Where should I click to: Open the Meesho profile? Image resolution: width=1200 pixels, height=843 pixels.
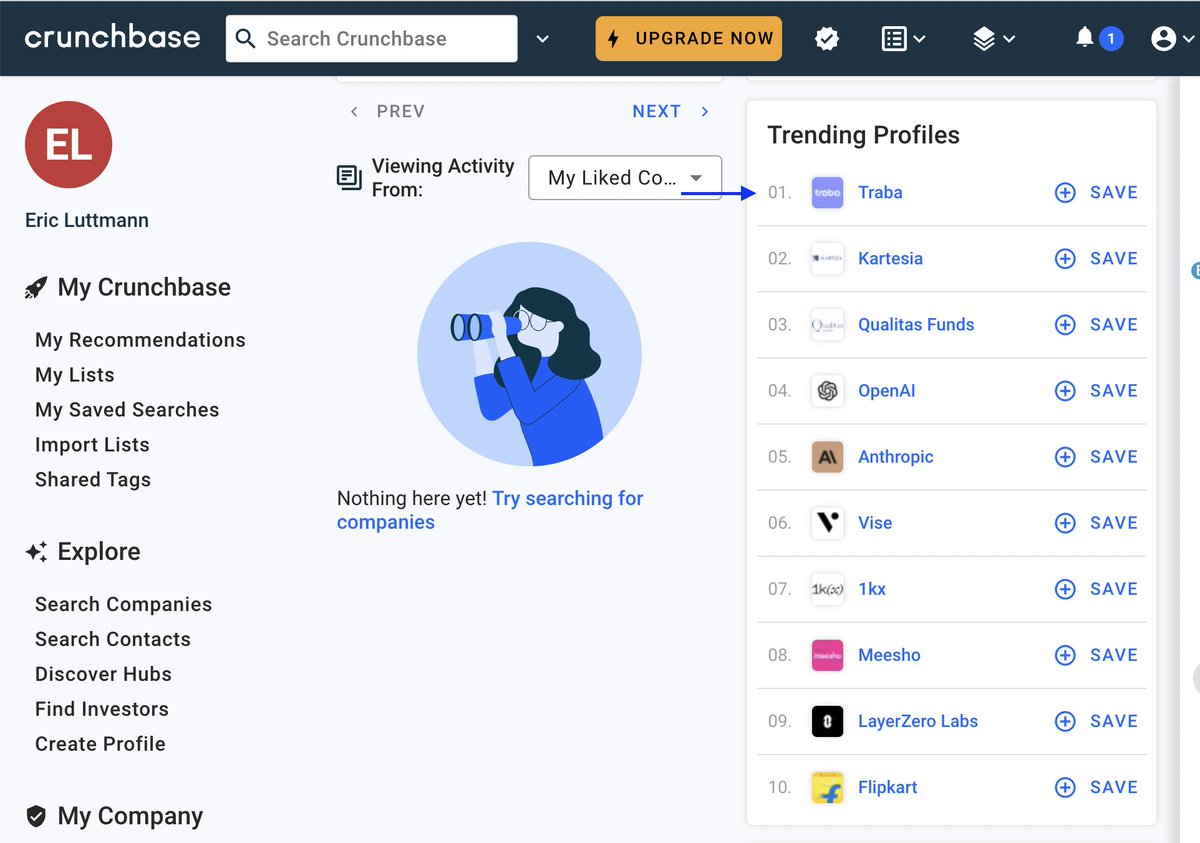pyautogui.click(x=889, y=655)
